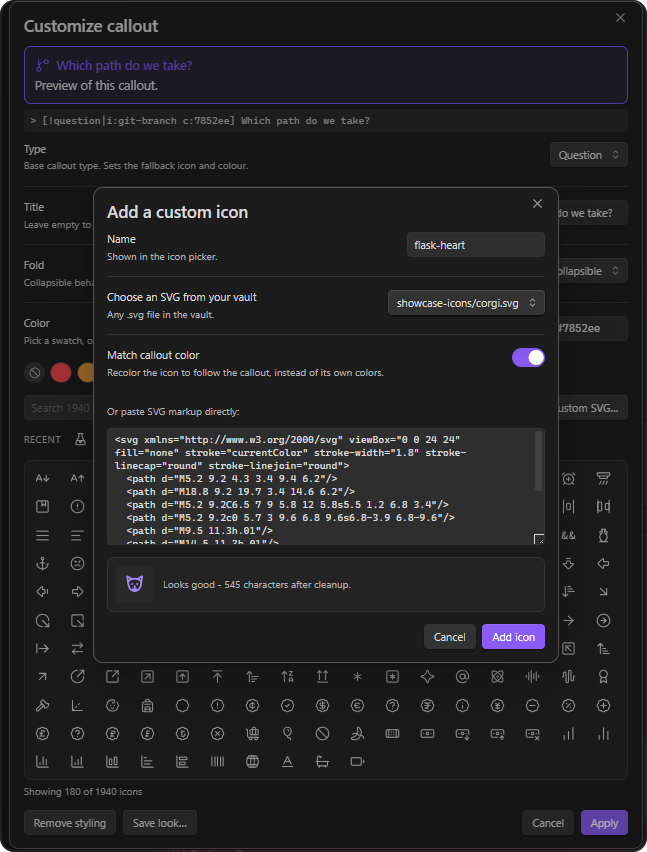The image size is (647, 852).
Task: Toggle the Match callout color switch
Action: point(528,358)
